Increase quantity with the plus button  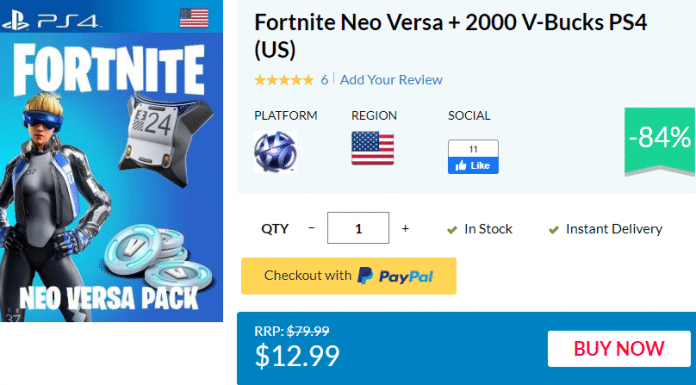click(x=405, y=228)
